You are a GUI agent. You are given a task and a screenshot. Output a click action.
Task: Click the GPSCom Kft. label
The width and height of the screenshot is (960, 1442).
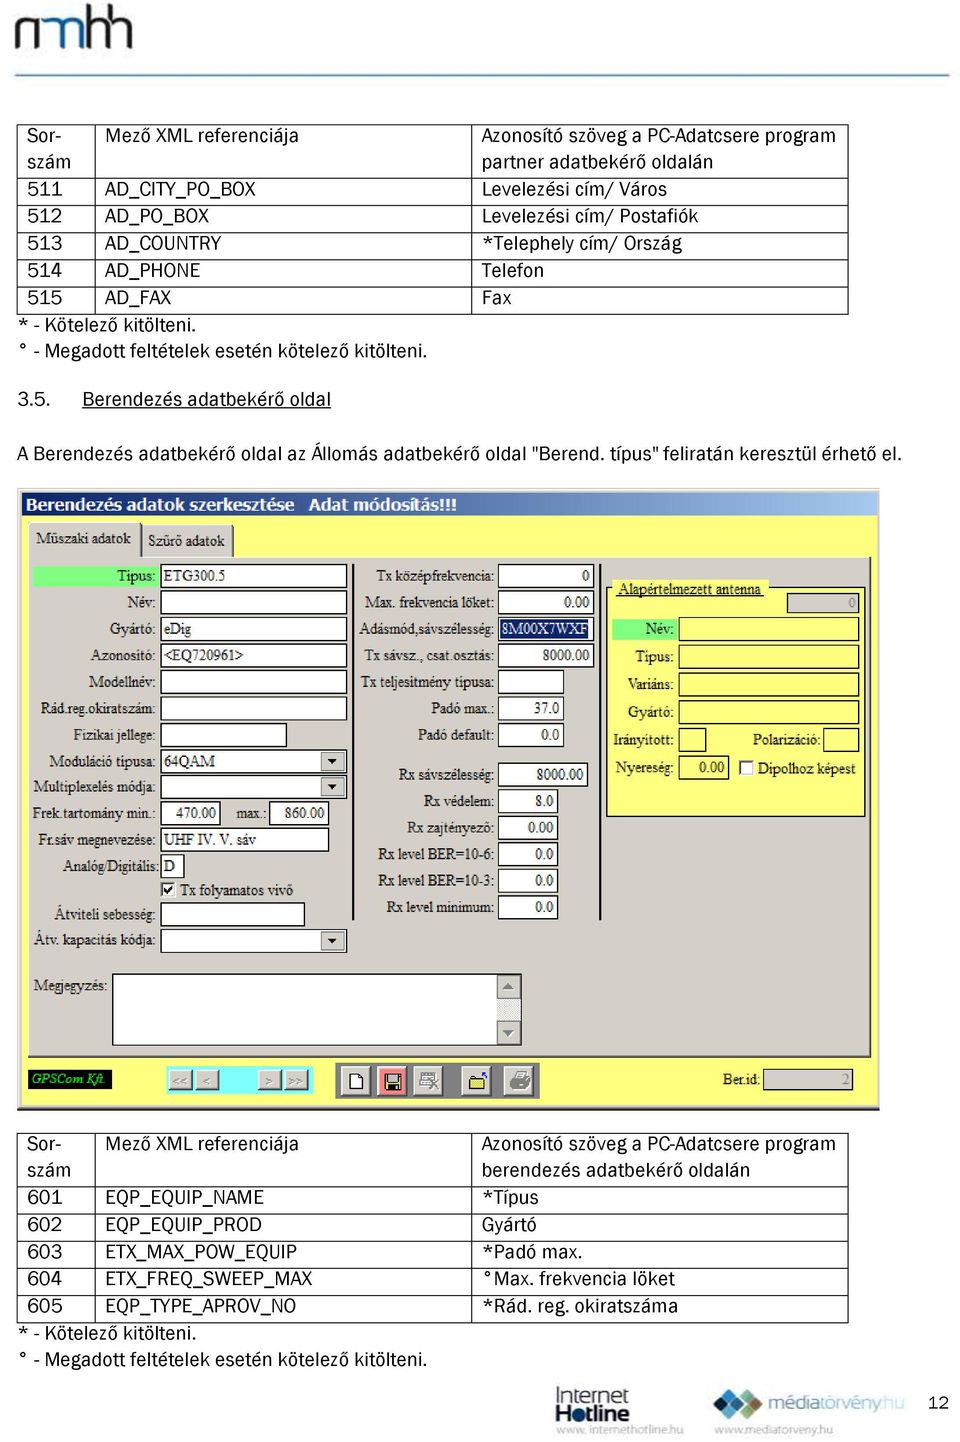point(69,1079)
